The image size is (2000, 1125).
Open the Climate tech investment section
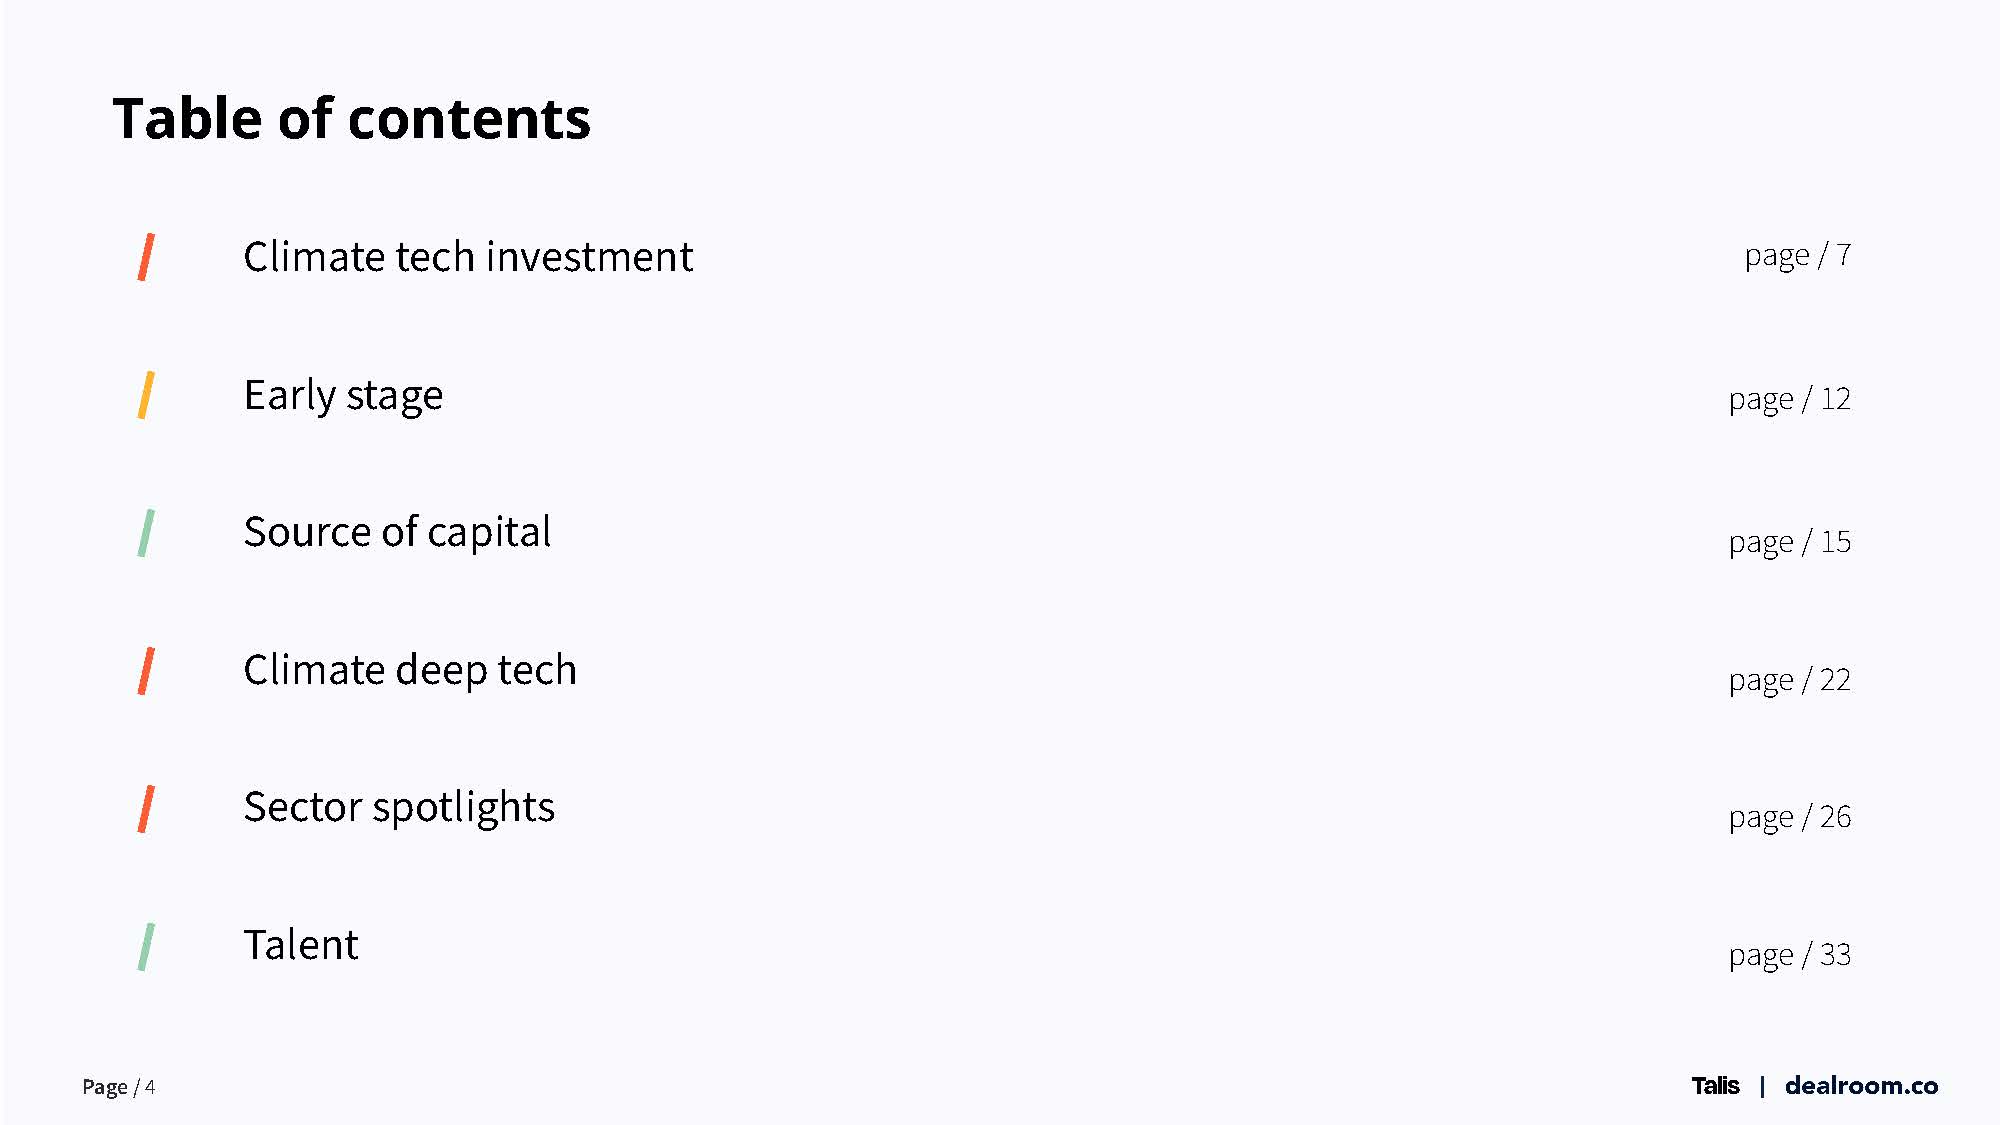[x=468, y=257]
